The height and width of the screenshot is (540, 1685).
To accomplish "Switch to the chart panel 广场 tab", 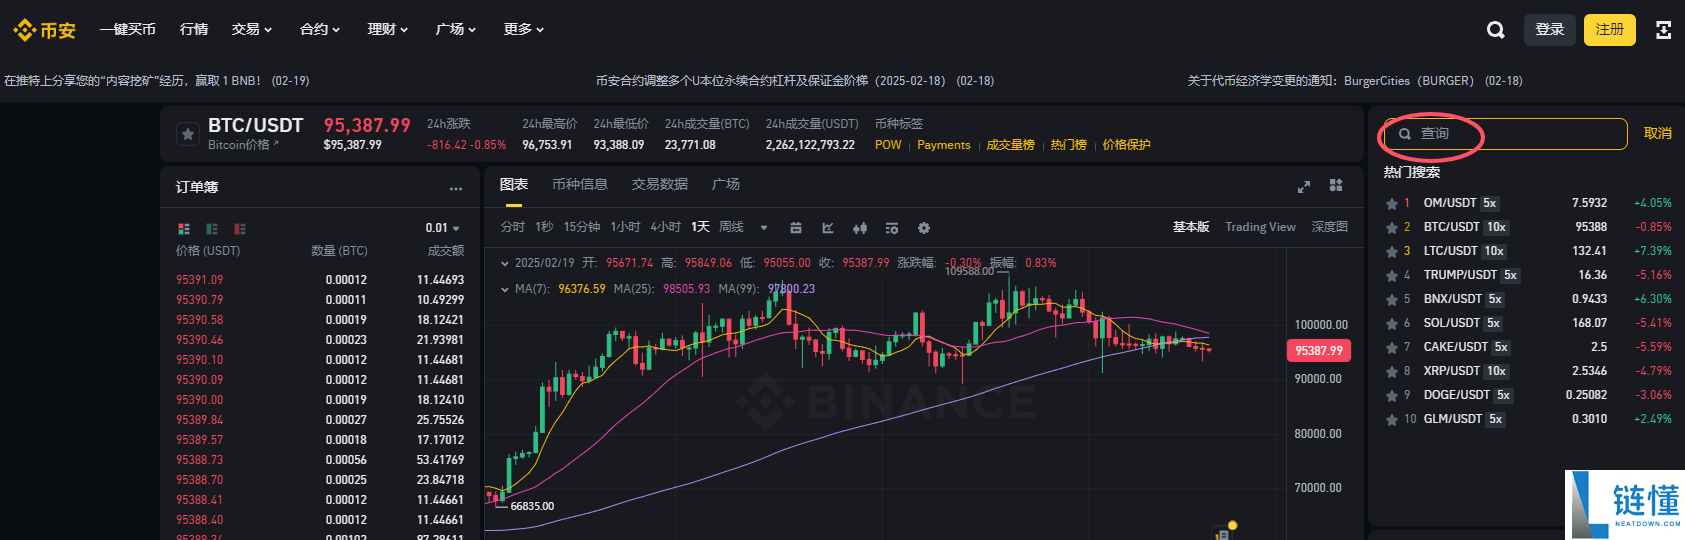I will click(726, 185).
